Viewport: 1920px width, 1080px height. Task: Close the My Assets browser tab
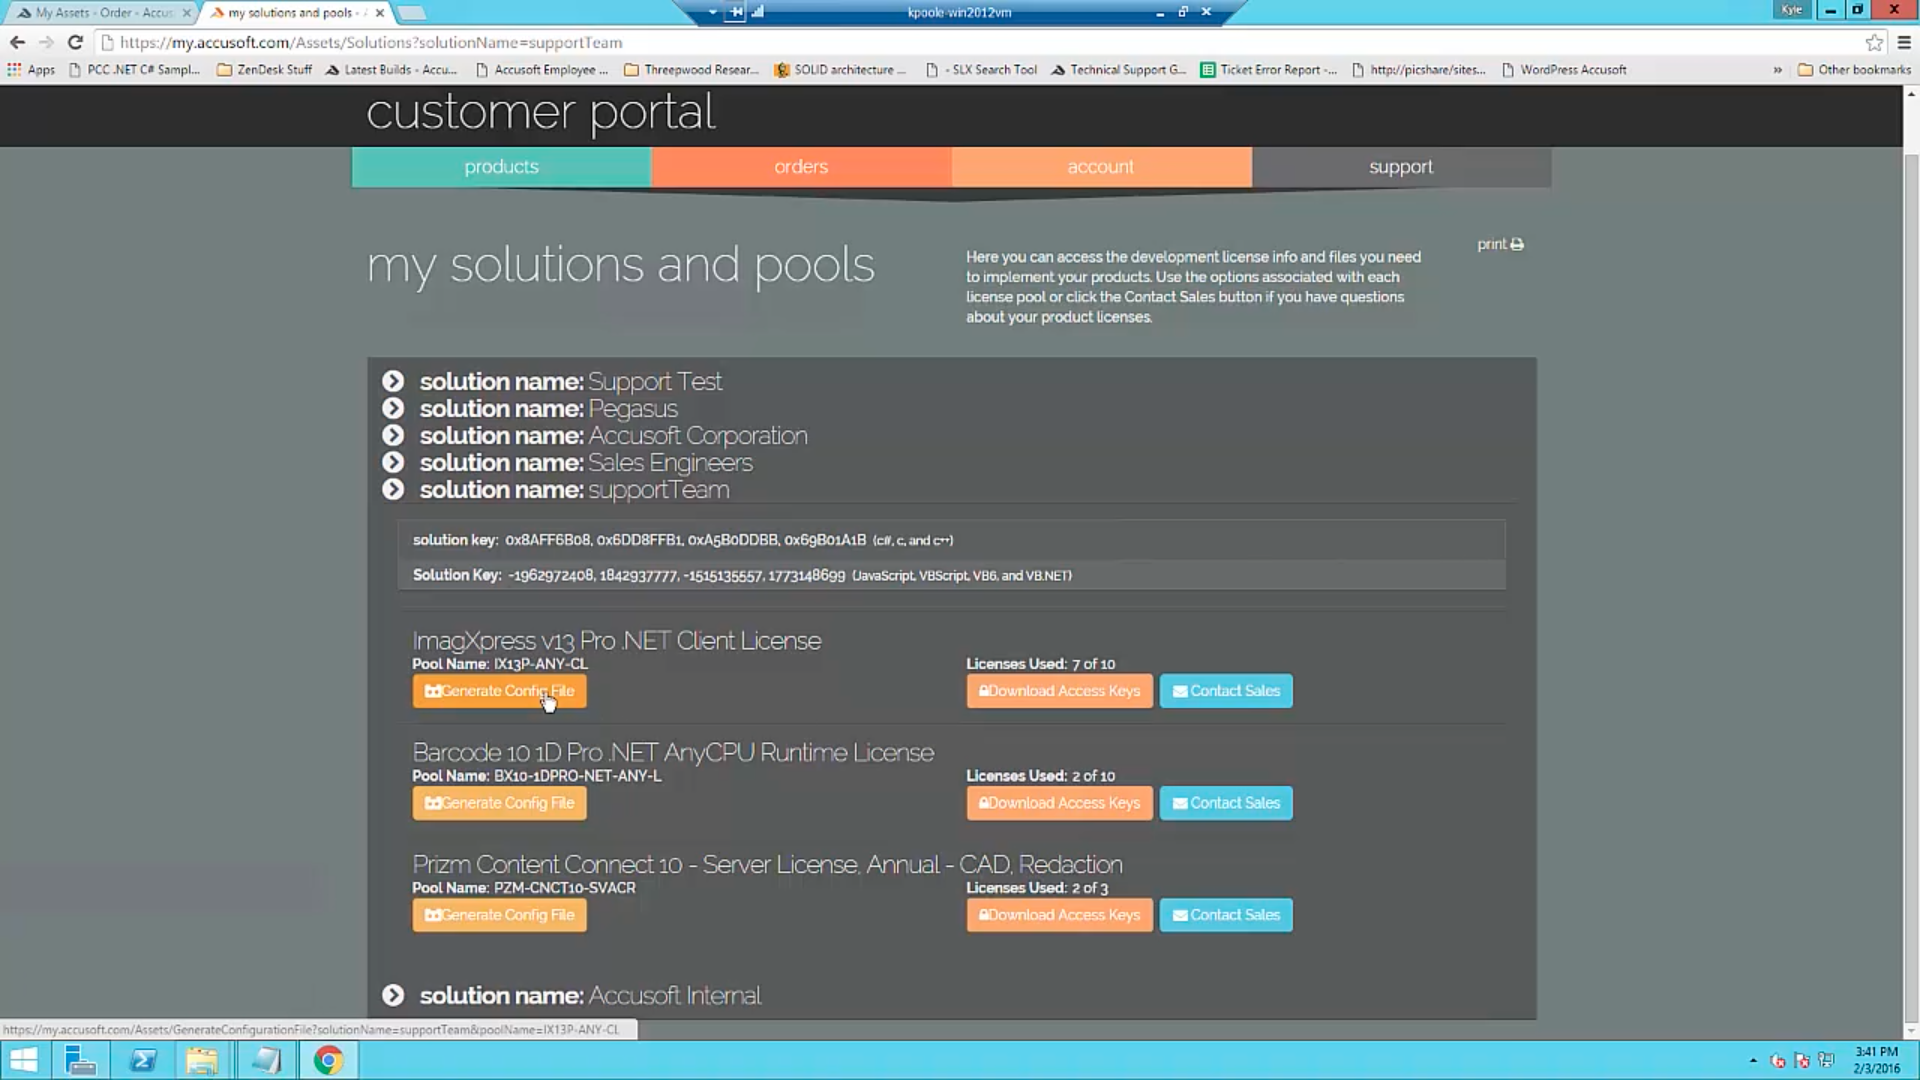[186, 13]
